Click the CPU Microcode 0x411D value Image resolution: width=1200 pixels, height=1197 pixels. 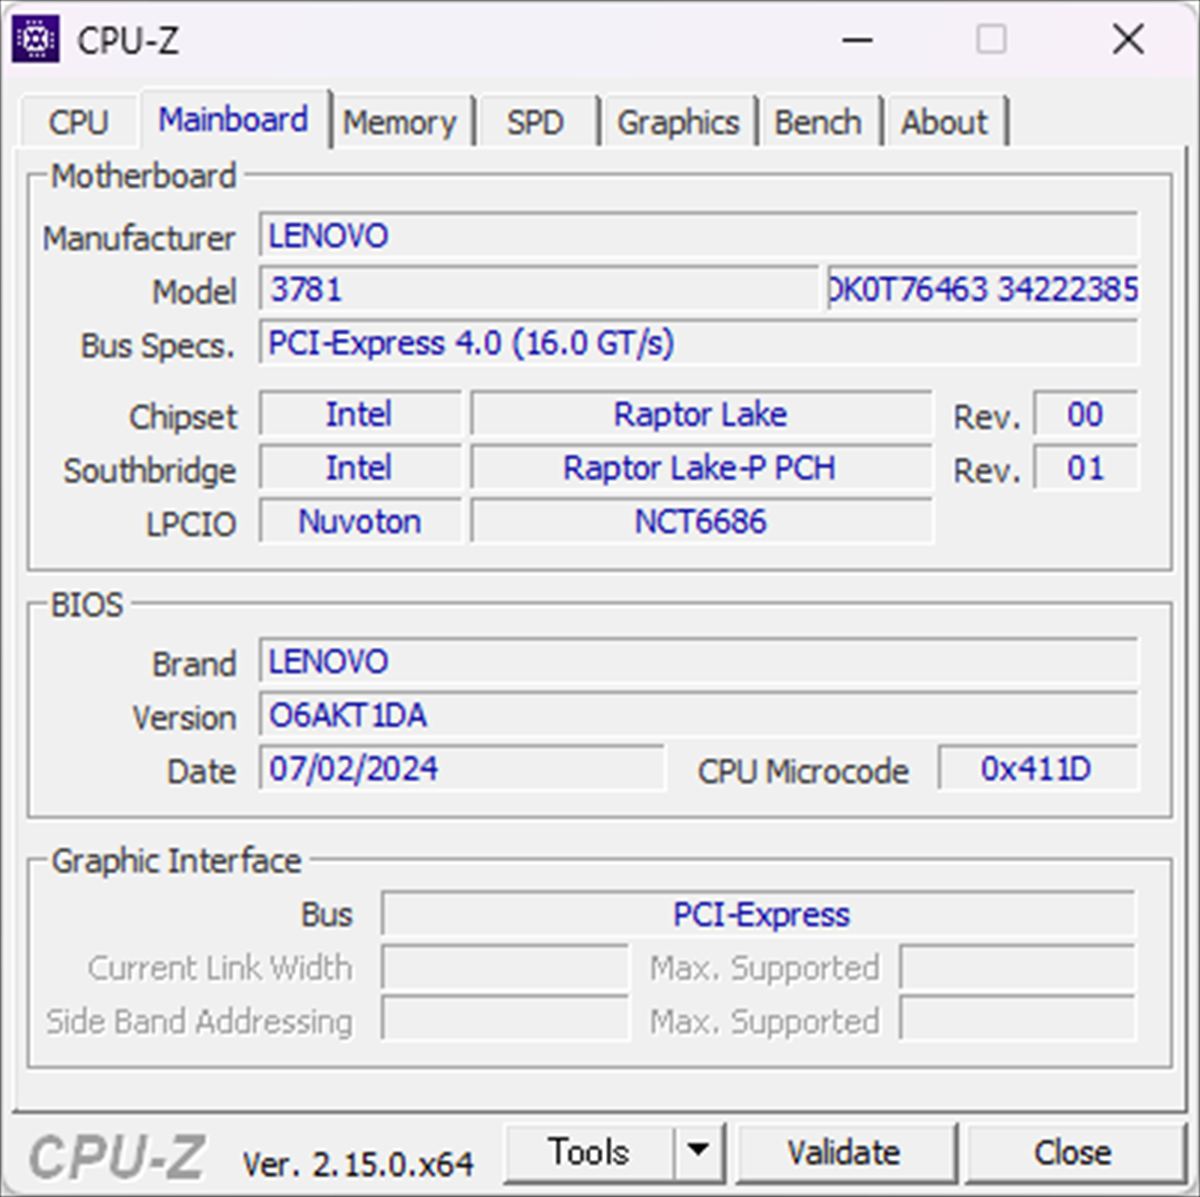click(x=1037, y=769)
